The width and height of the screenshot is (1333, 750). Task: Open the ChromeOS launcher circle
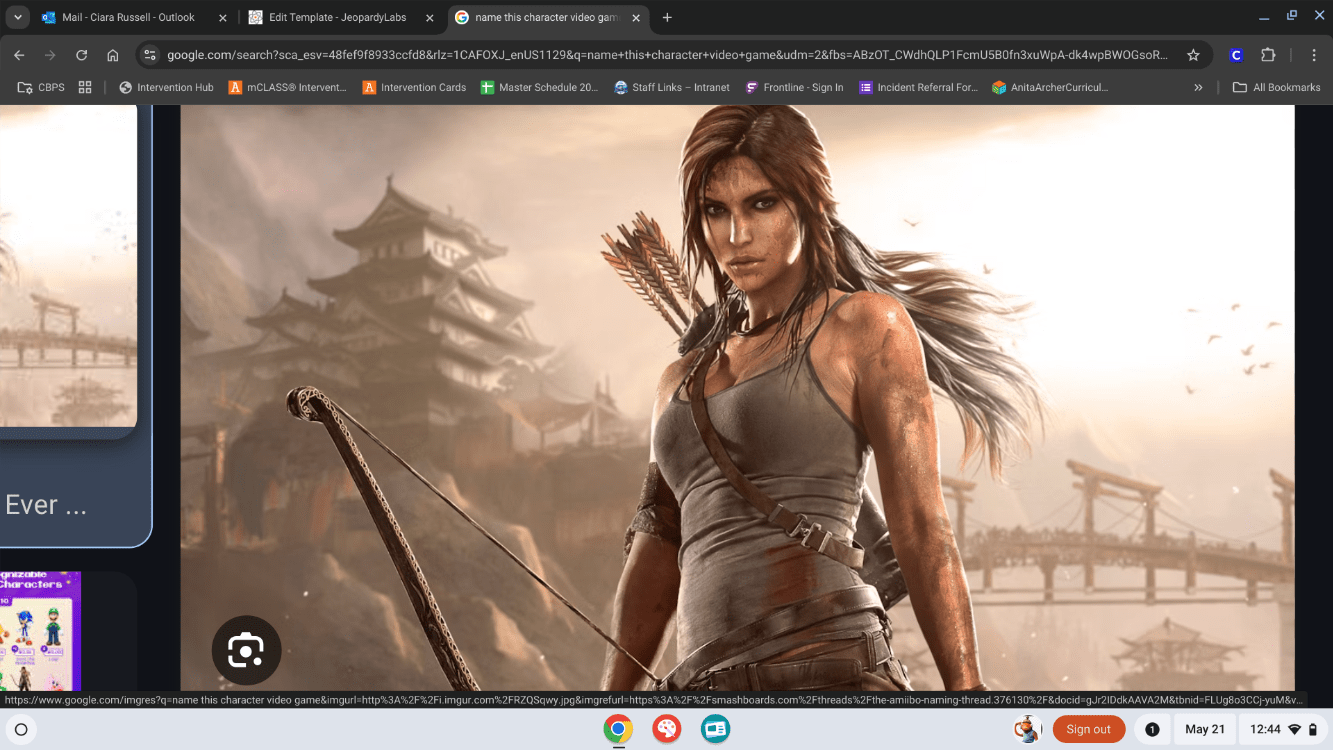[x=21, y=729]
